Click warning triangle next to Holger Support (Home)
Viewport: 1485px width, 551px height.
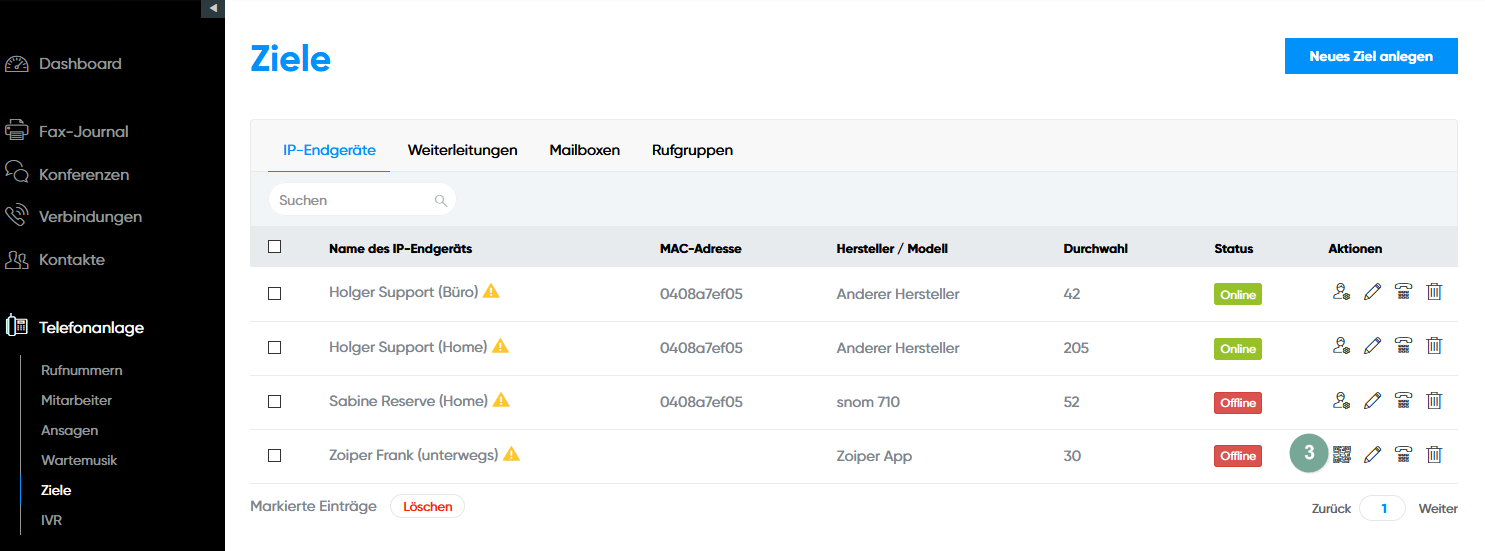pos(501,346)
